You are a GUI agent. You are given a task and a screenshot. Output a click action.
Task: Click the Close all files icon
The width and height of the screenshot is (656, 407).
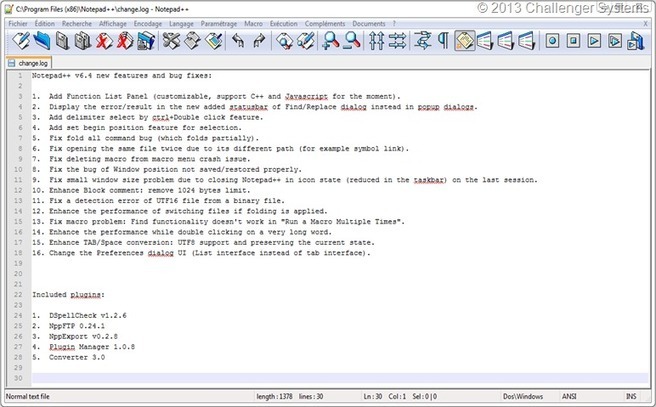(x=124, y=41)
